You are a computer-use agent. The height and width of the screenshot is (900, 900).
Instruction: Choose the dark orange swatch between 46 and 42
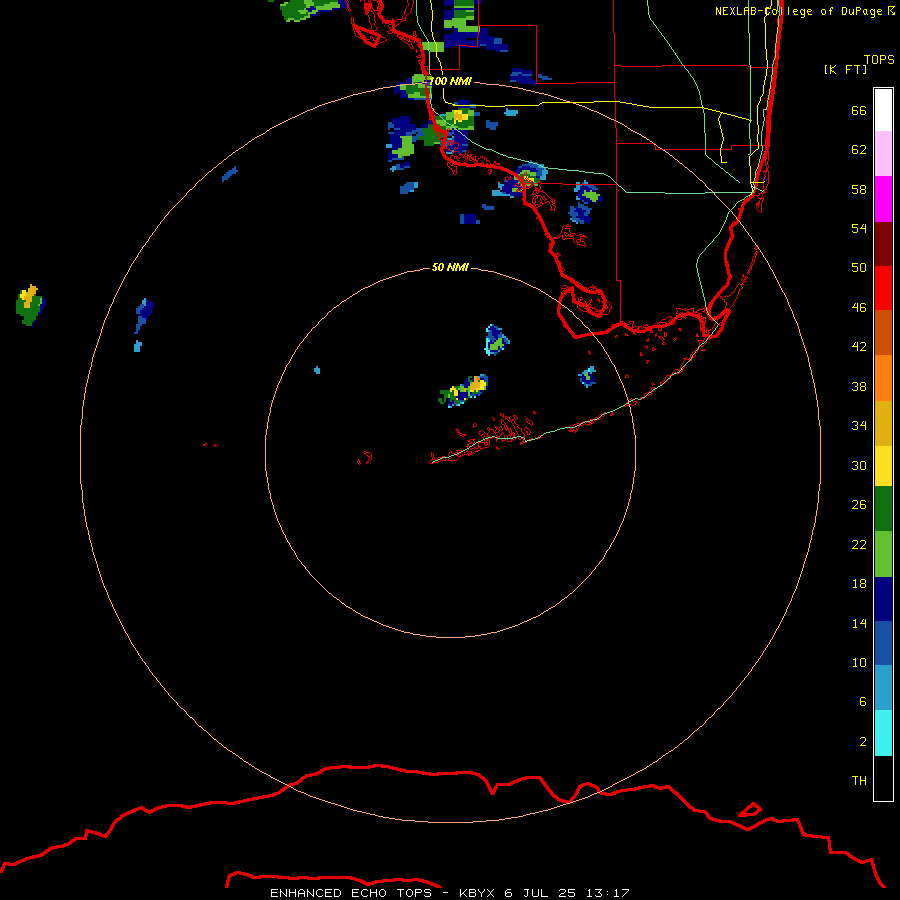click(x=883, y=333)
